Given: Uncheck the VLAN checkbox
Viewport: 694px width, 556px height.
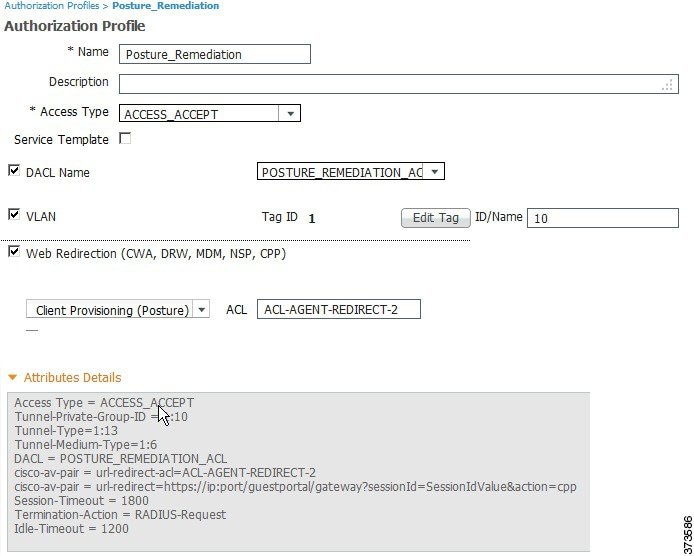Looking at the screenshot, I should [14, 215].
